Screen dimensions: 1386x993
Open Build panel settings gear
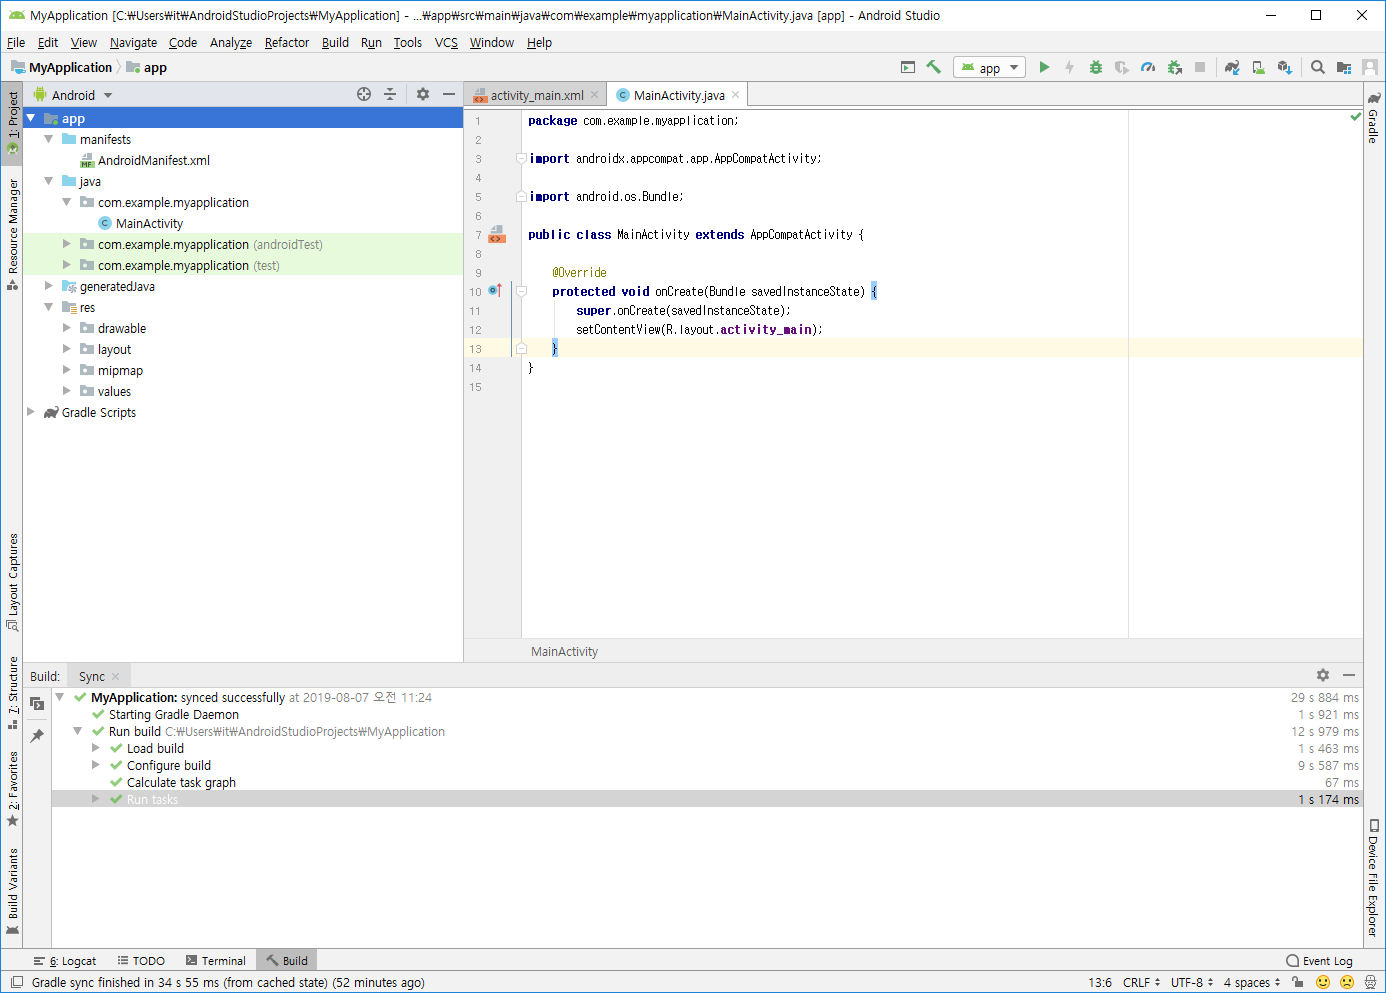tap(1323, 675)
